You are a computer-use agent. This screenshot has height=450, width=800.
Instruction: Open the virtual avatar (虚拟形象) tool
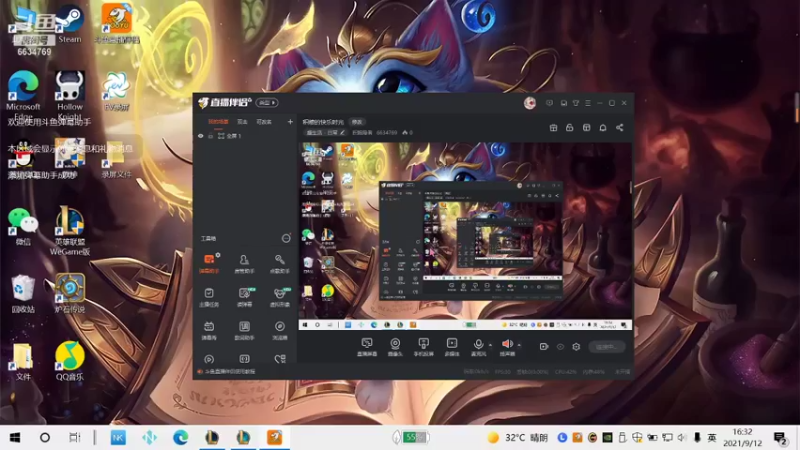tap(280, 297)
